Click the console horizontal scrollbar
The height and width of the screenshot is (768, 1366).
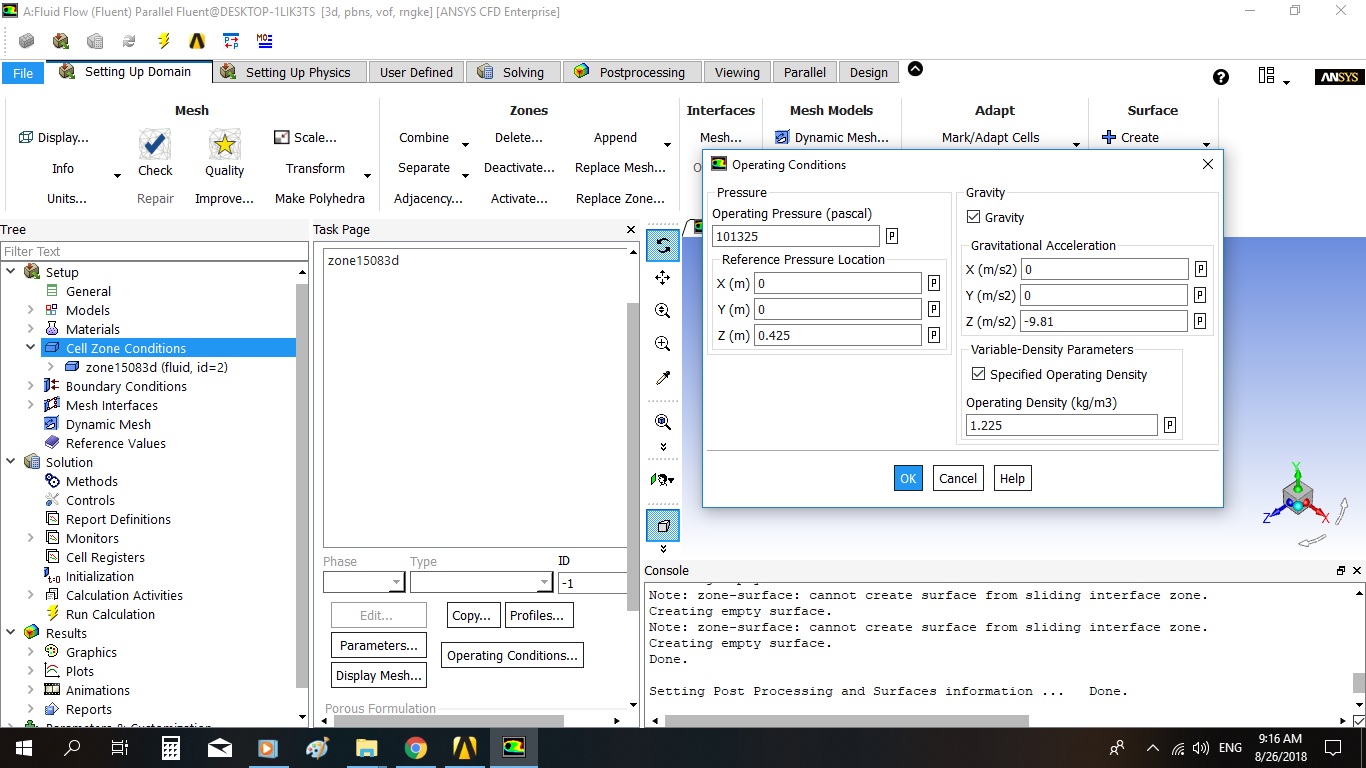pos(846,721)
